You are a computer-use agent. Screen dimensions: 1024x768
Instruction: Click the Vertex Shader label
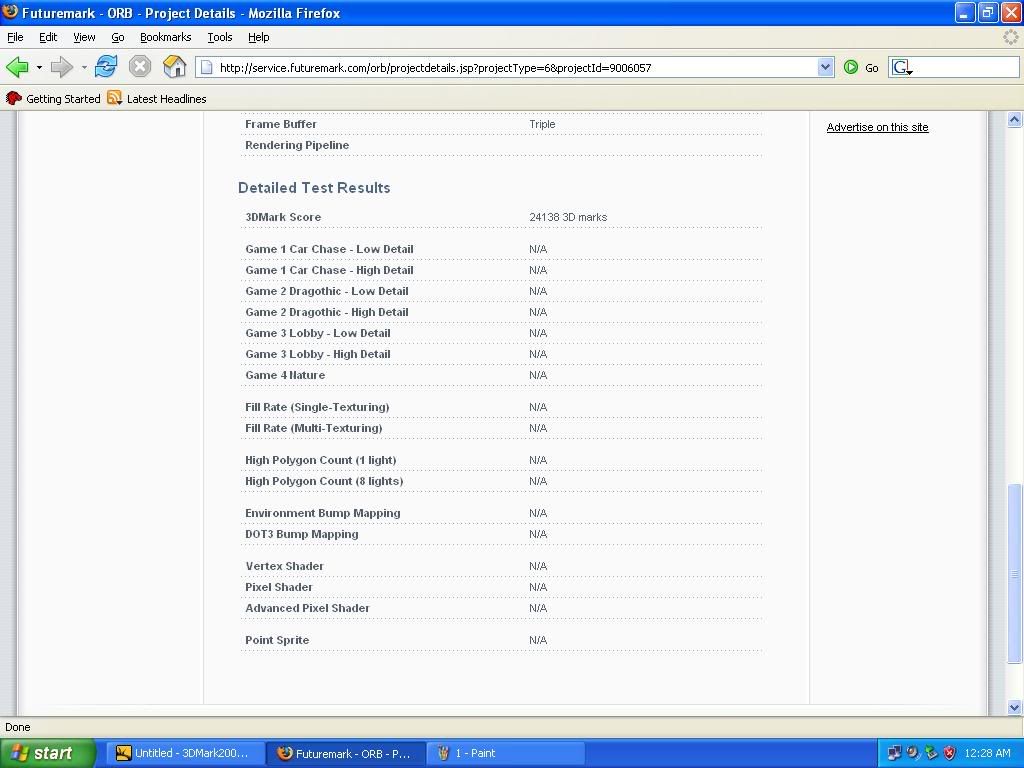284,566
